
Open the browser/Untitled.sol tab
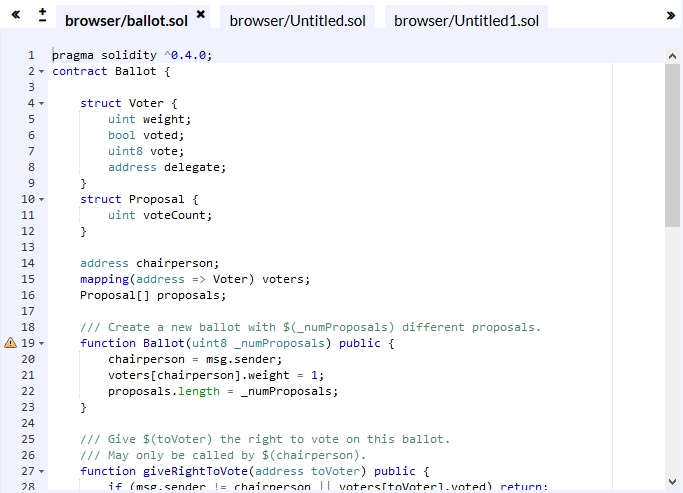click(297, 20)
